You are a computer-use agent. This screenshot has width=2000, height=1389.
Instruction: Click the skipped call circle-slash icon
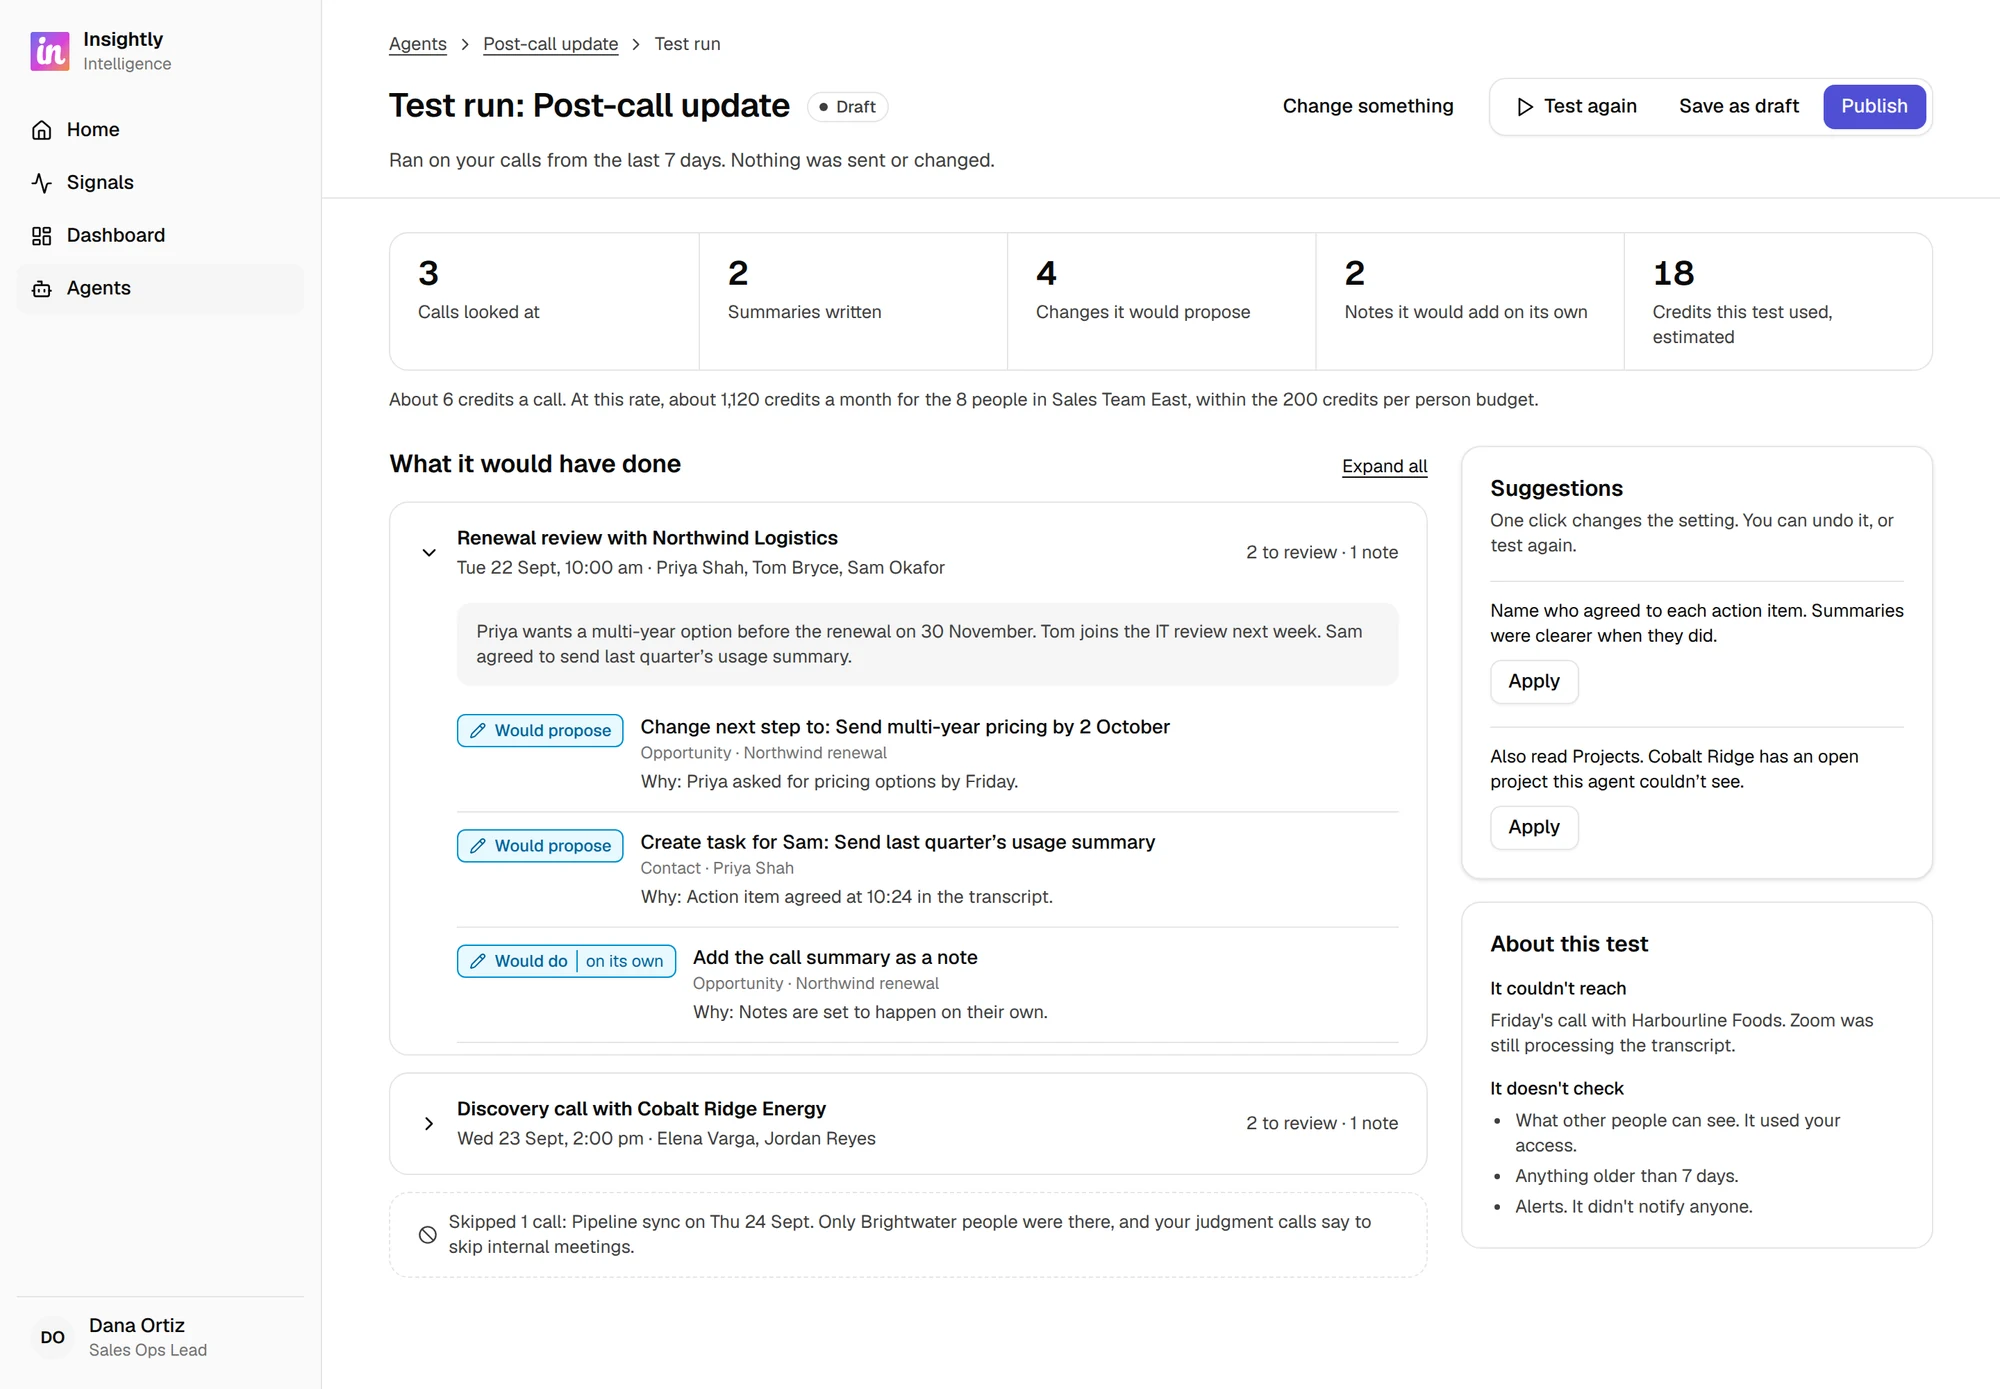point(427,1235)
